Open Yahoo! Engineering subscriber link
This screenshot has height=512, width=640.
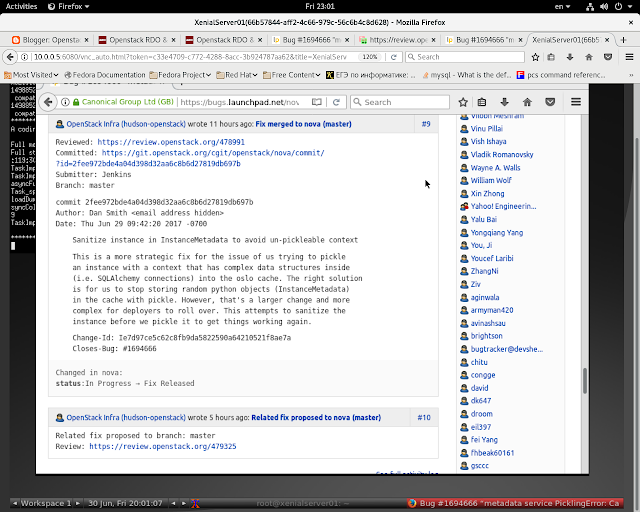click(x=503, y=207)
